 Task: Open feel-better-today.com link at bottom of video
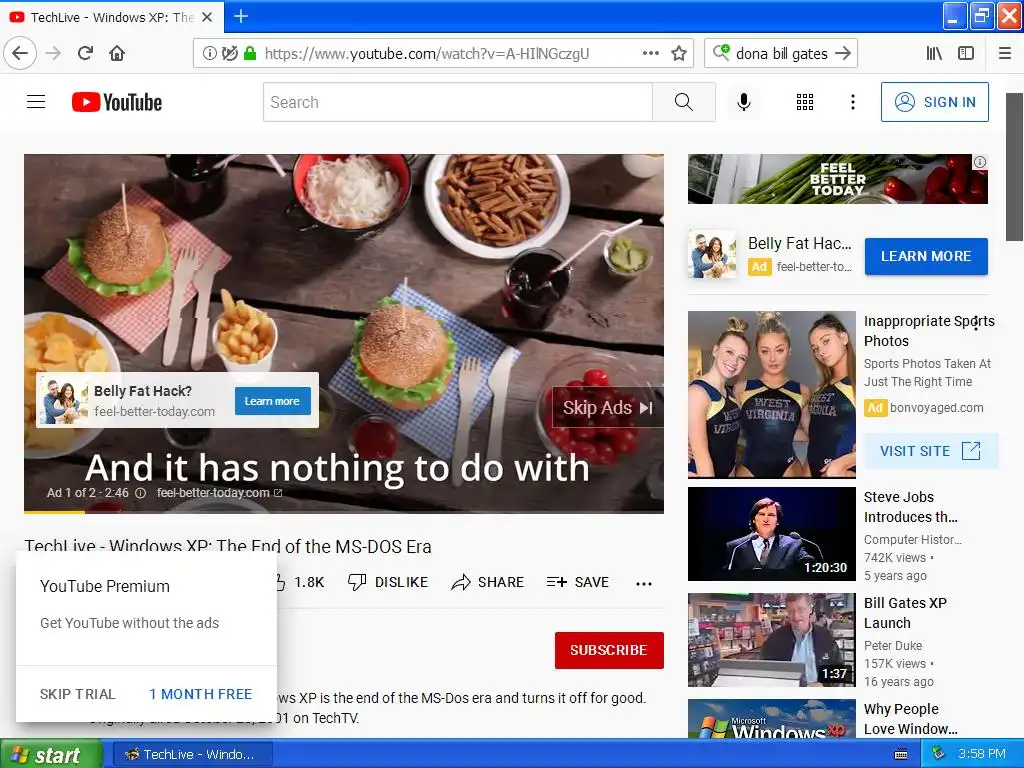[219, 493]
